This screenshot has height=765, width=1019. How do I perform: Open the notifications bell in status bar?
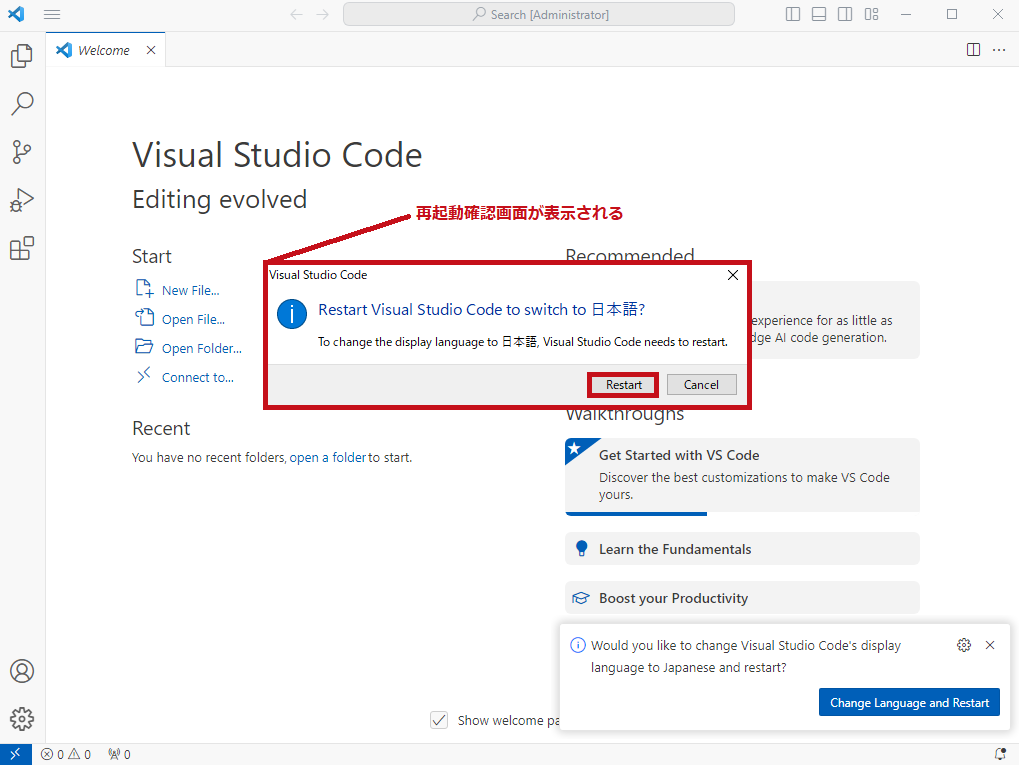click(1001, 754)
